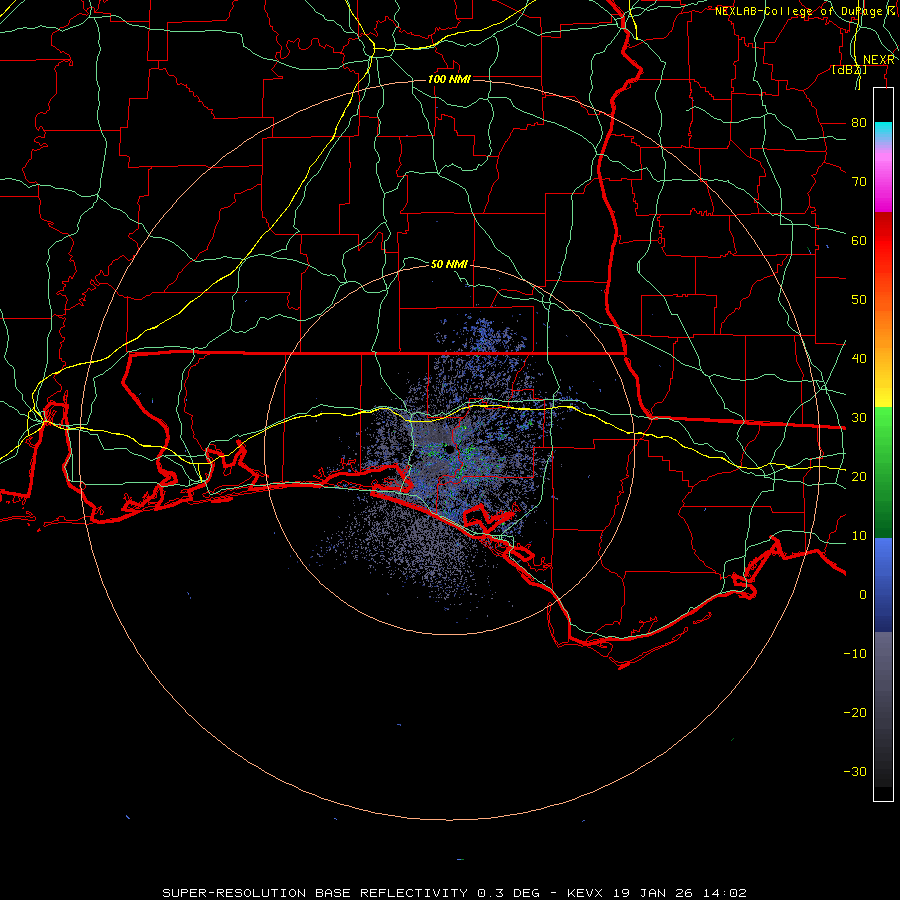Click the 20 dBZ scale label
The width and height of the screenshot is (900, 900).
coord(859,476)
